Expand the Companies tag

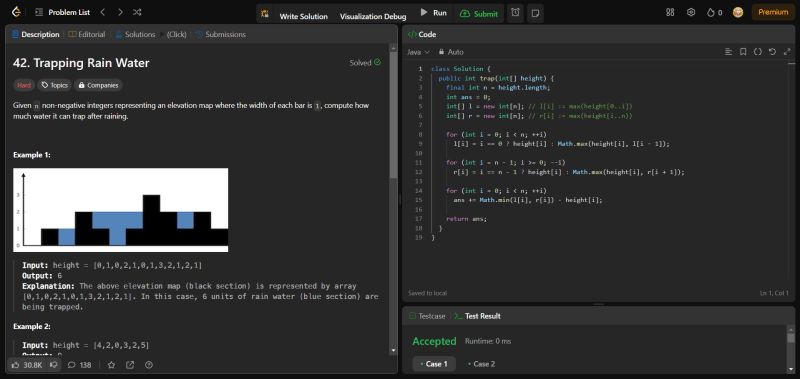tap(98, 85)
